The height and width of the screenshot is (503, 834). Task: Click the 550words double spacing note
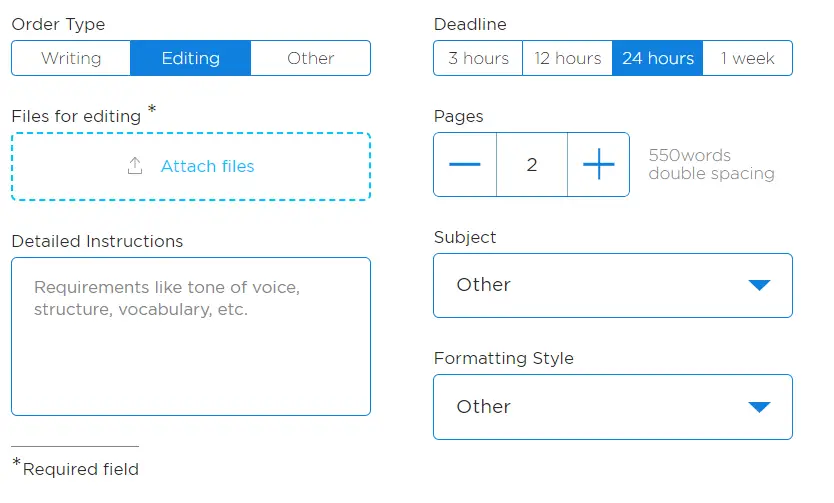[711, 164]
